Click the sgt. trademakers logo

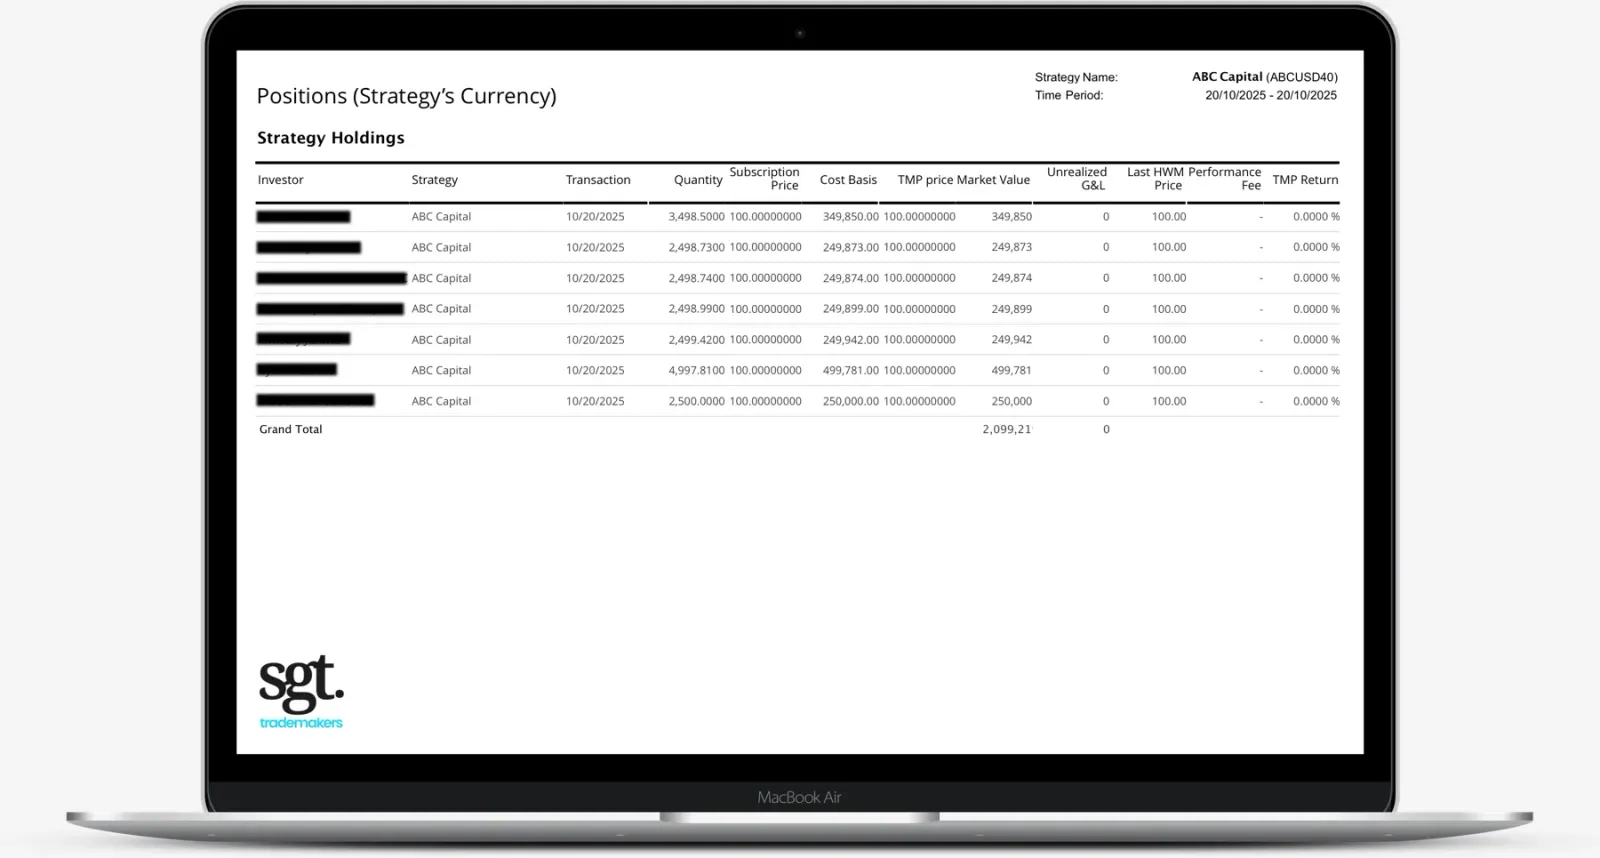tap(301, 692)
